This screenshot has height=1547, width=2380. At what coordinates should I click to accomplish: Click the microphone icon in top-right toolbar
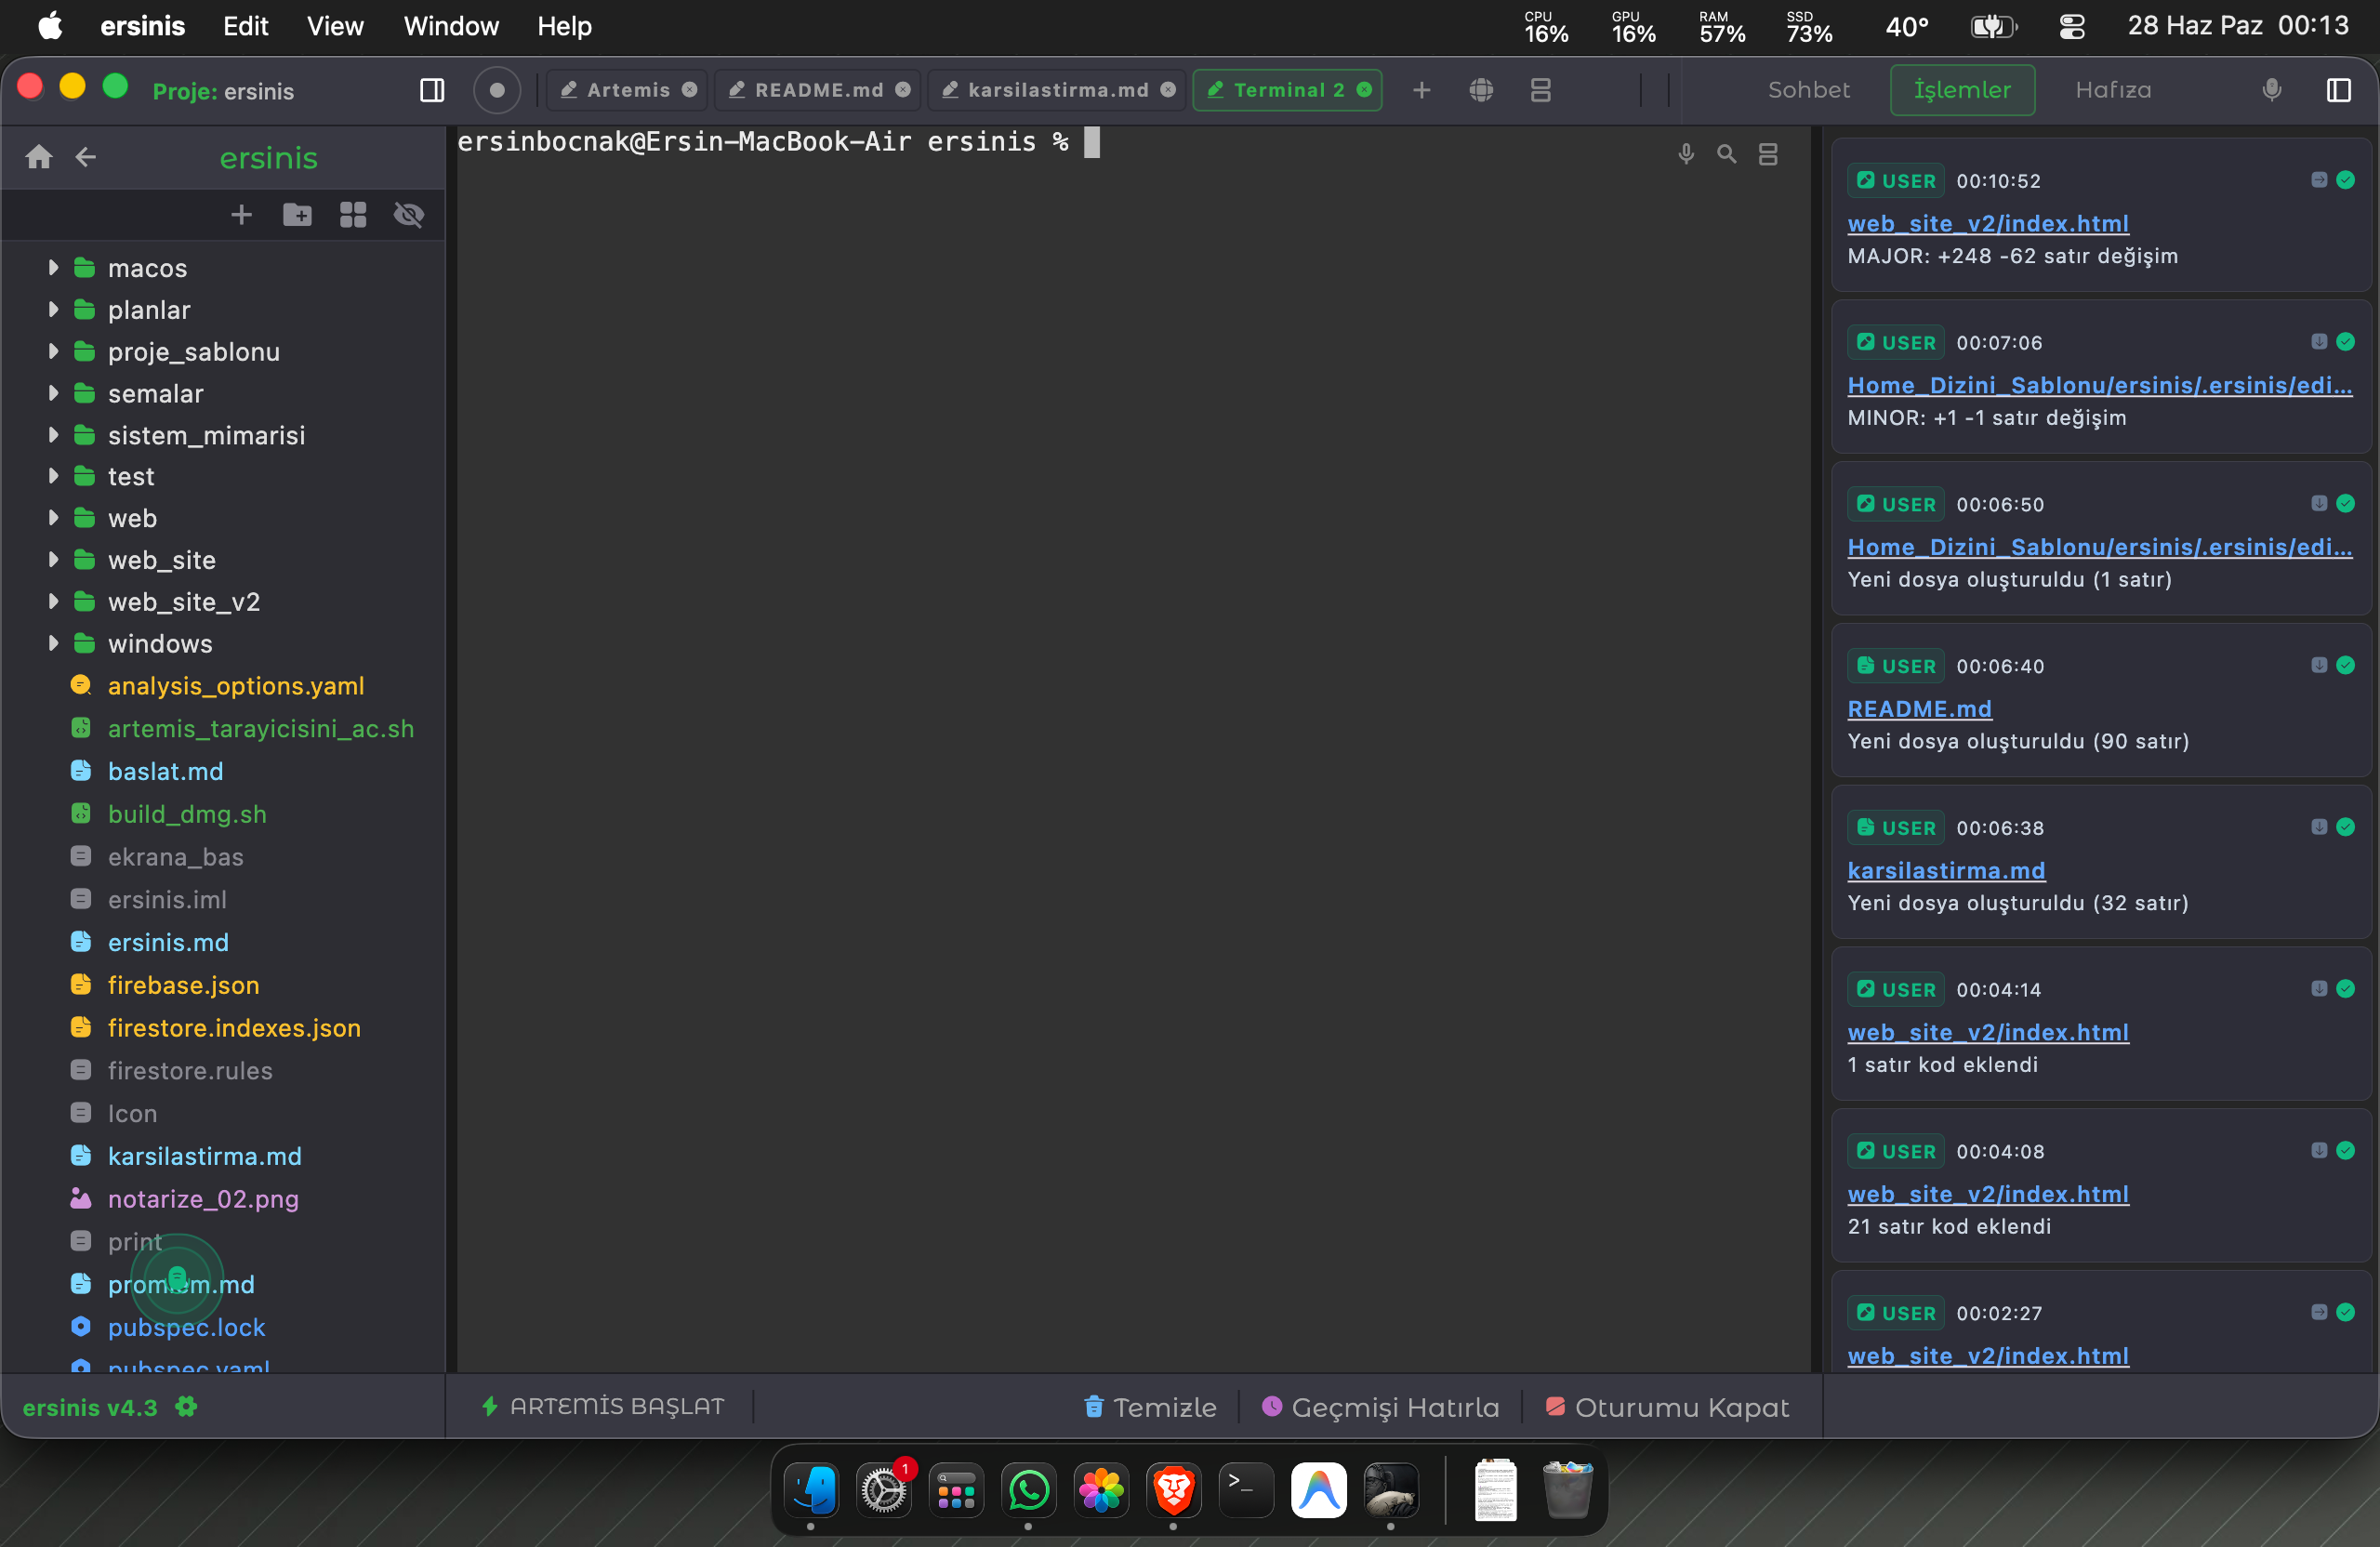2271,90
